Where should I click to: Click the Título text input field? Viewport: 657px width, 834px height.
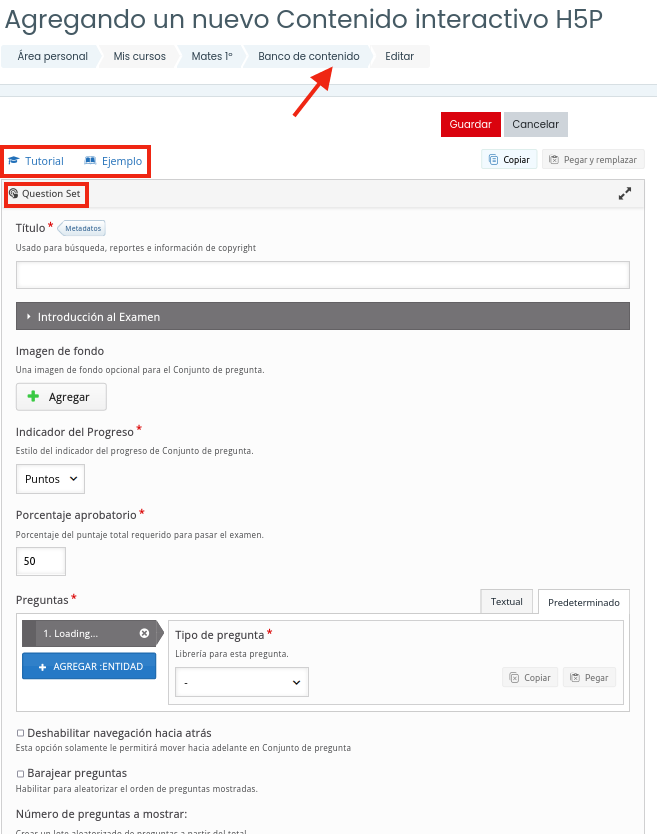coord(323,275)
